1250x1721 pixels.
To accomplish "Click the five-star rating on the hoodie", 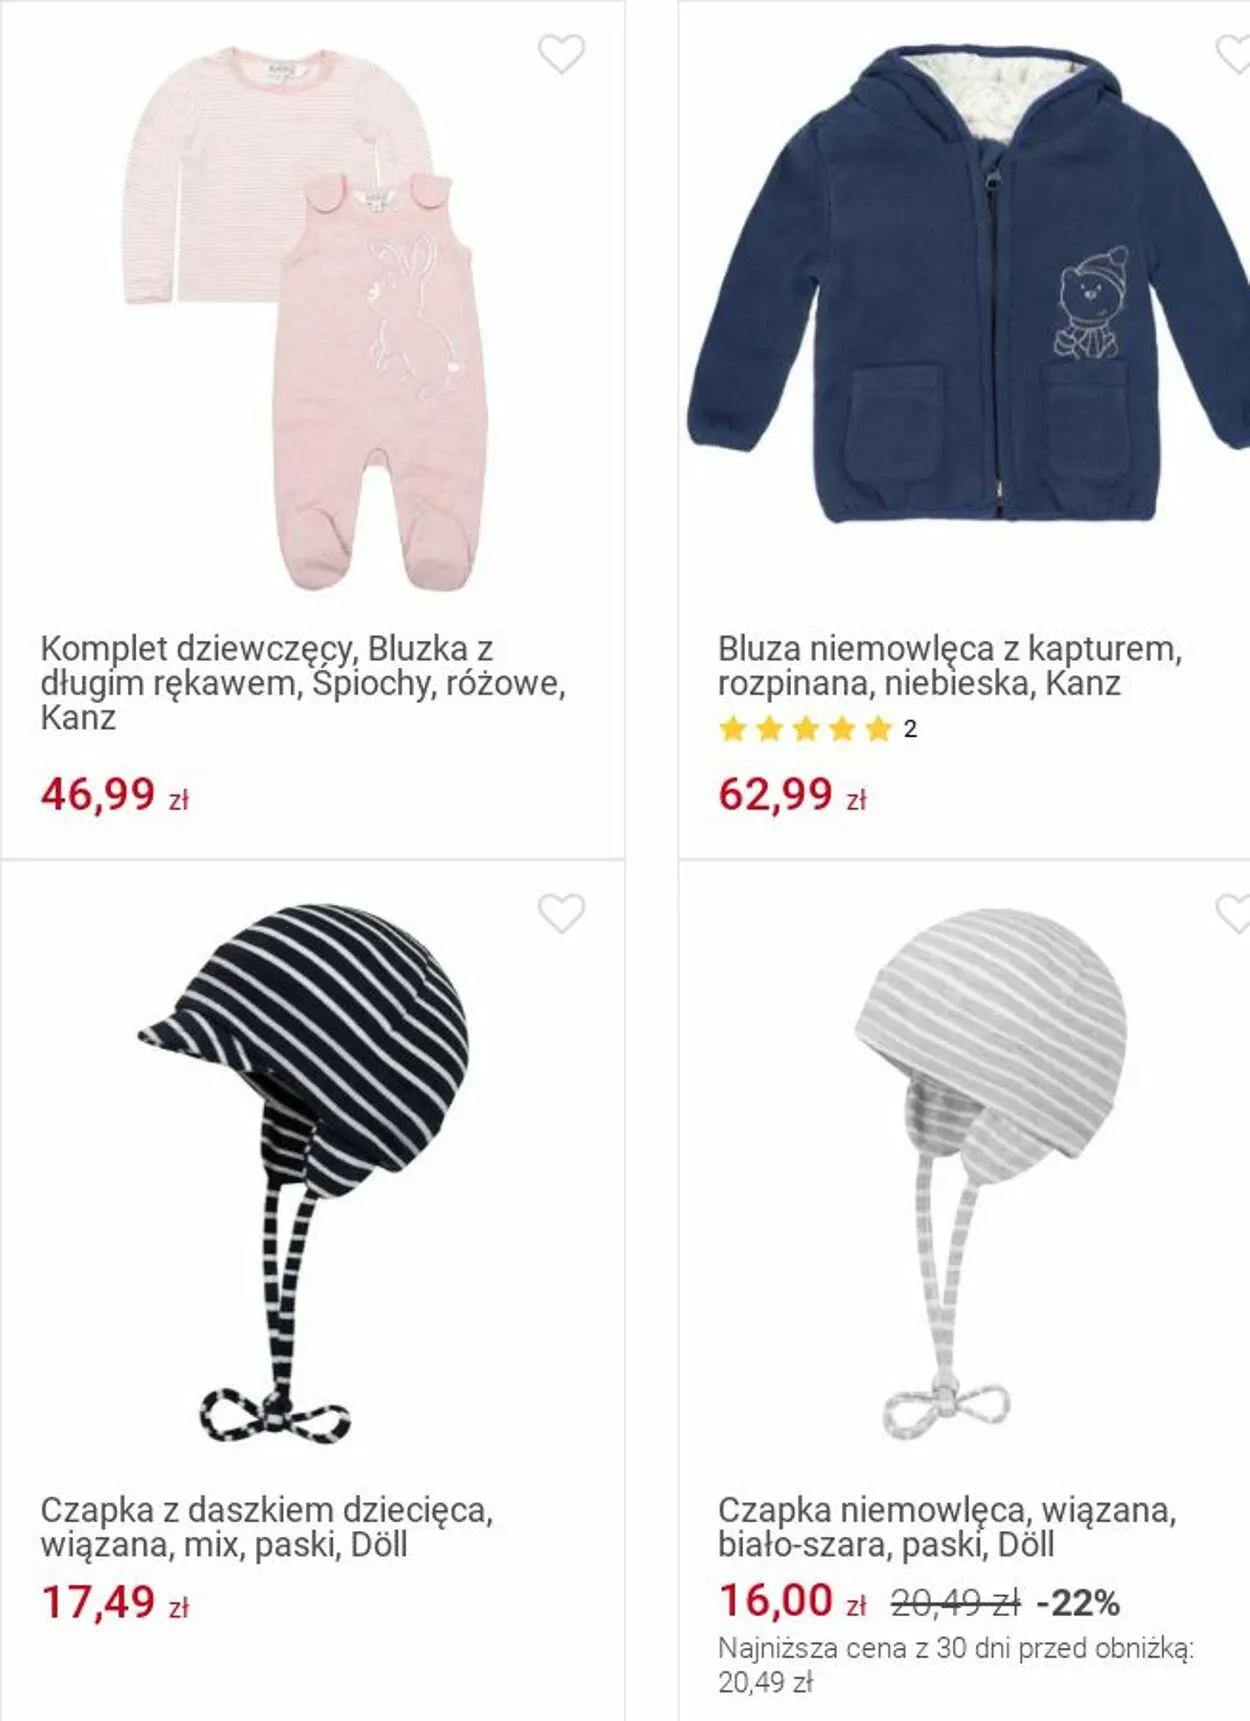I will click(805, 729).
